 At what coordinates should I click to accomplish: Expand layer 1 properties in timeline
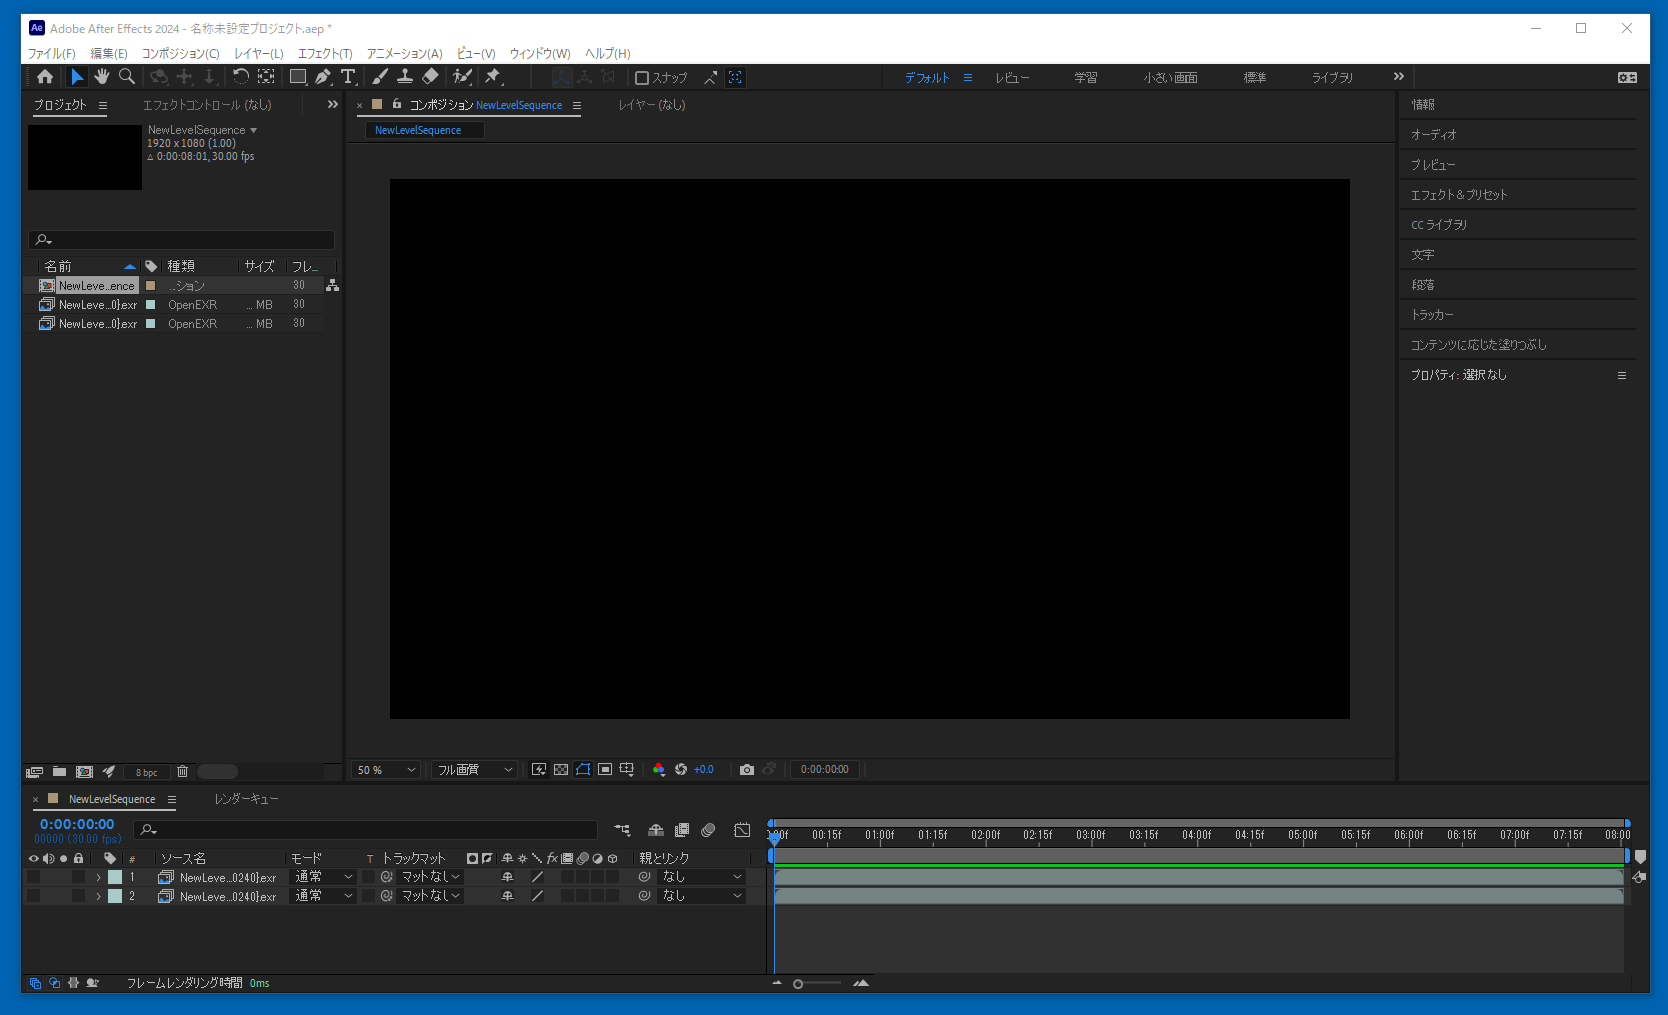[98, 877]
